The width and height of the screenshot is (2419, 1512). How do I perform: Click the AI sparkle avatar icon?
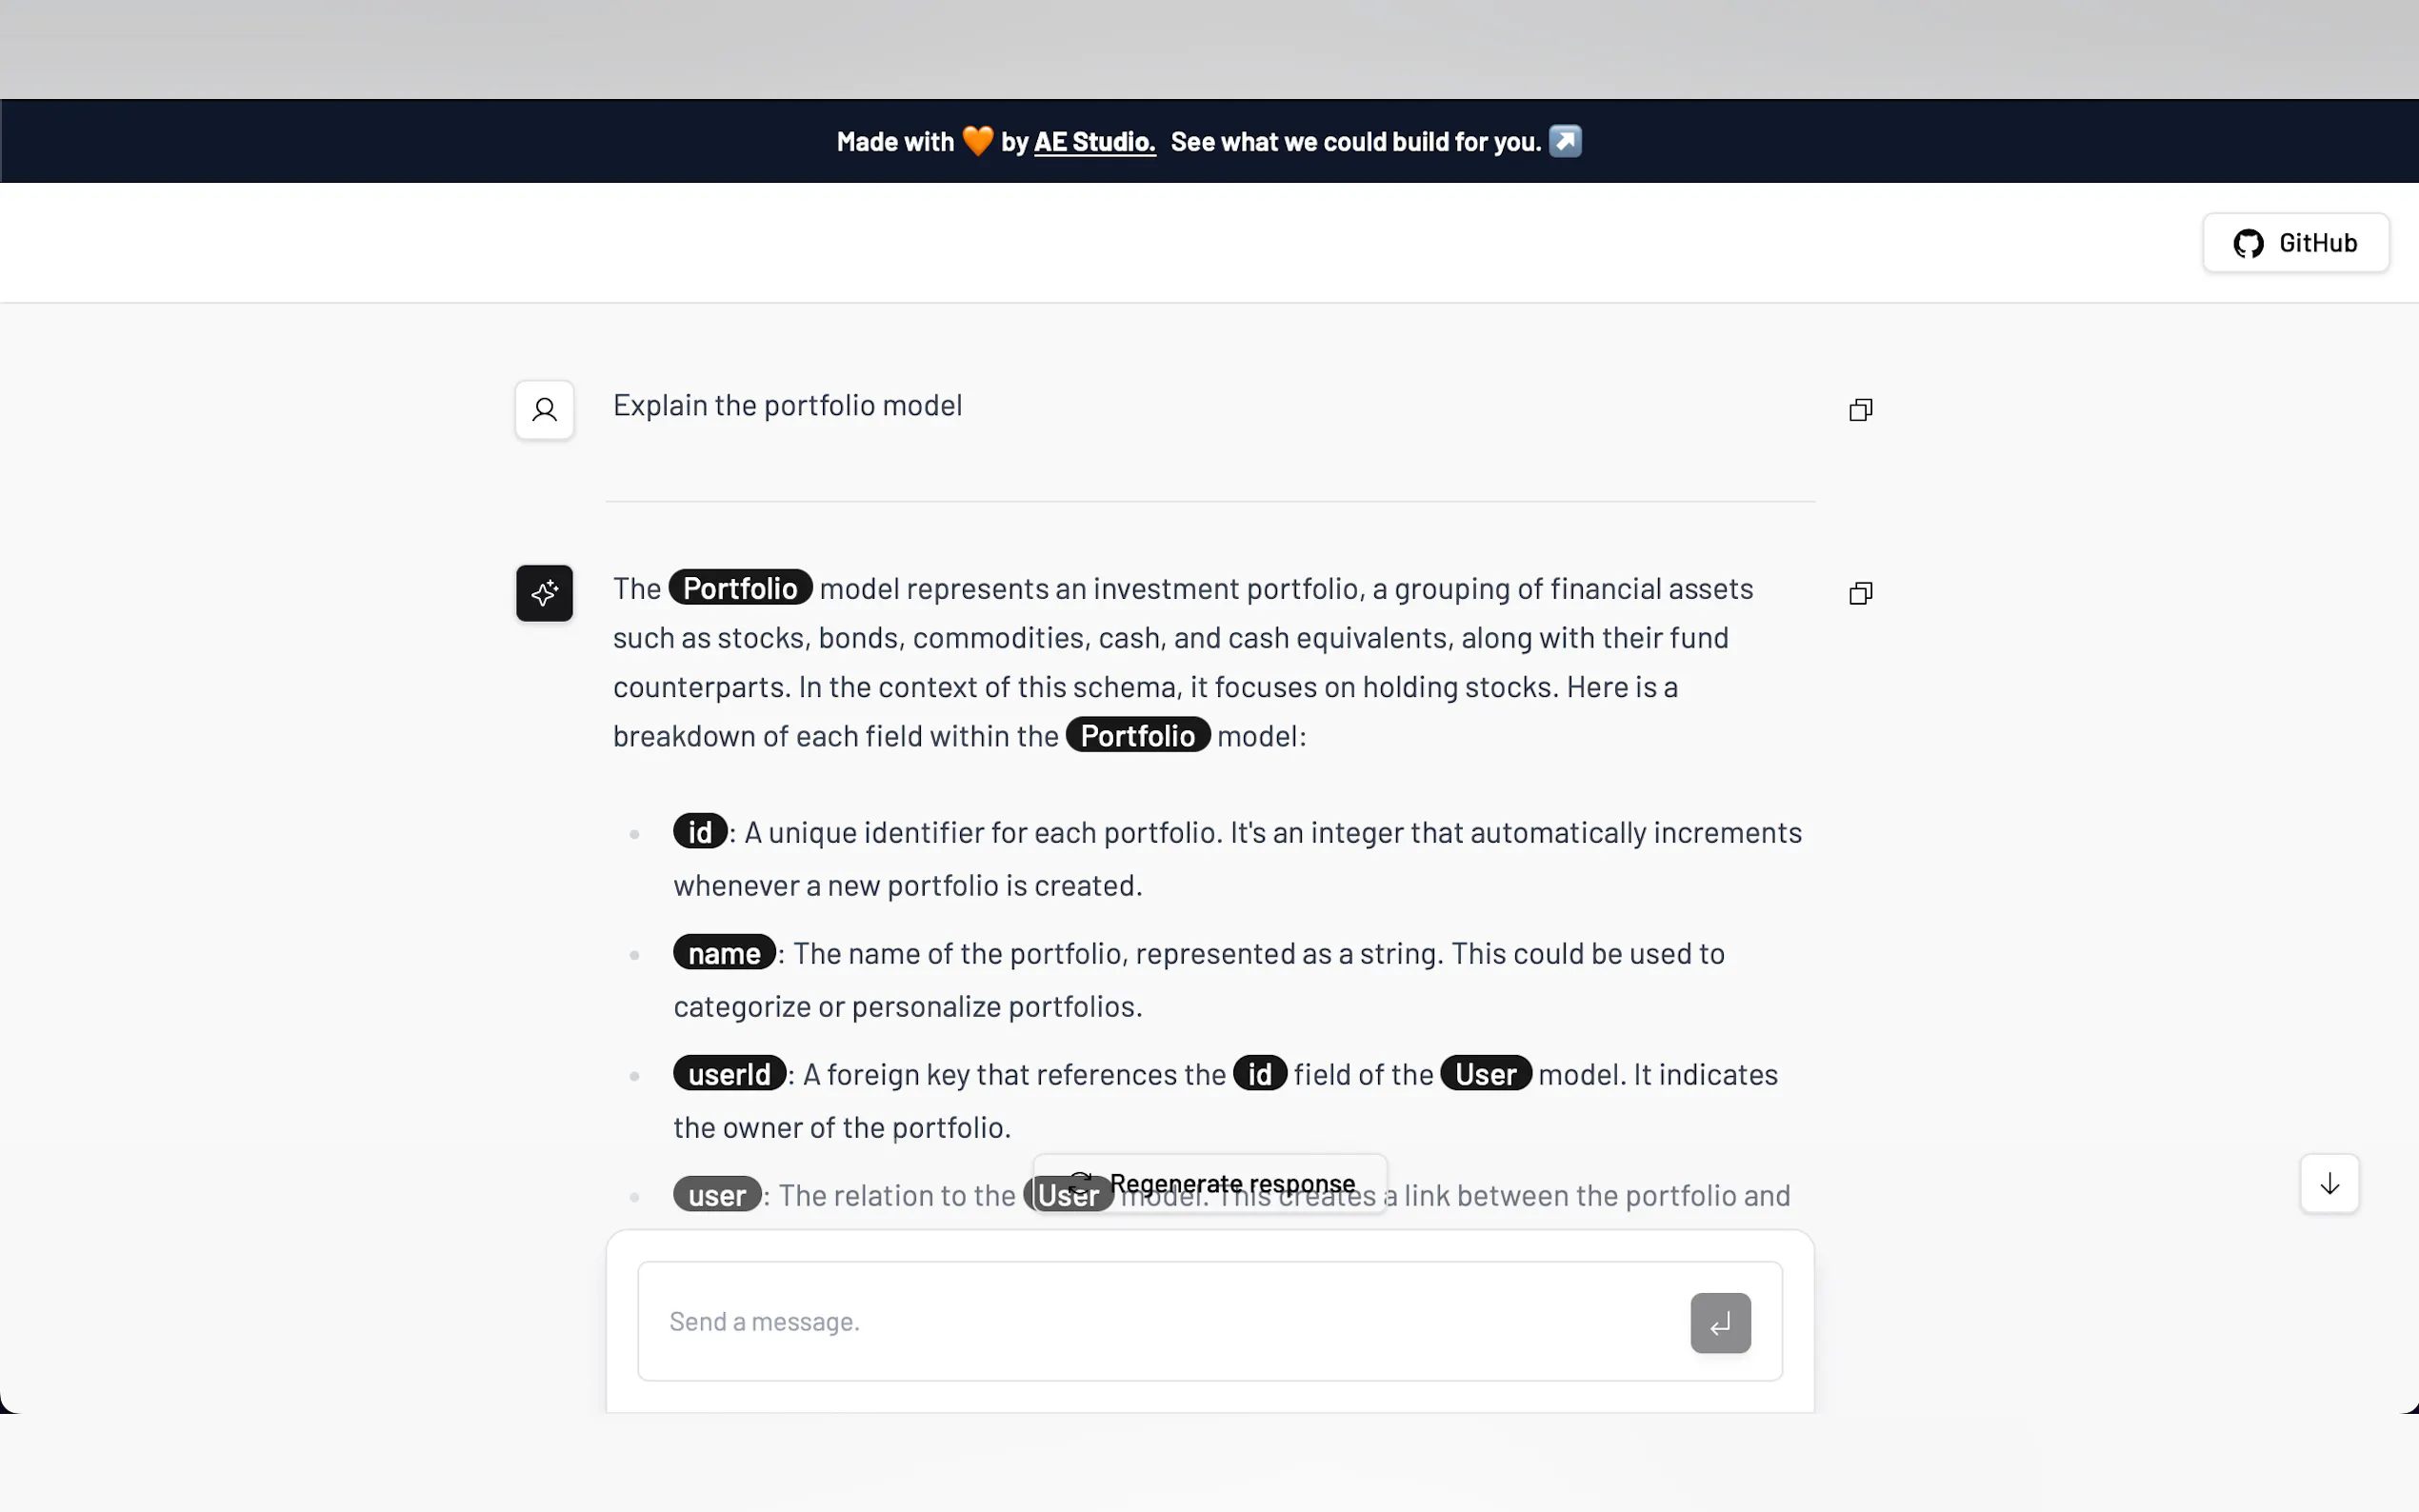[544, 594]
